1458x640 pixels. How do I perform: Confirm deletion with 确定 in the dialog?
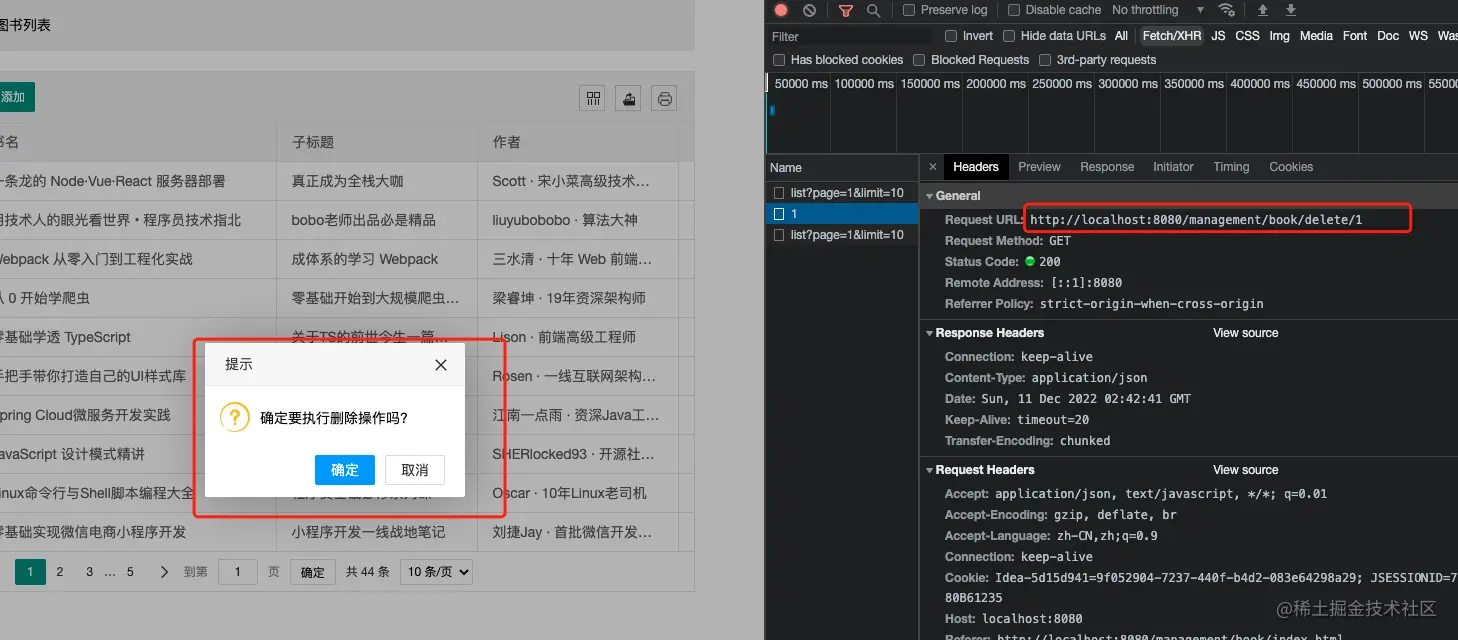(345, 470)
